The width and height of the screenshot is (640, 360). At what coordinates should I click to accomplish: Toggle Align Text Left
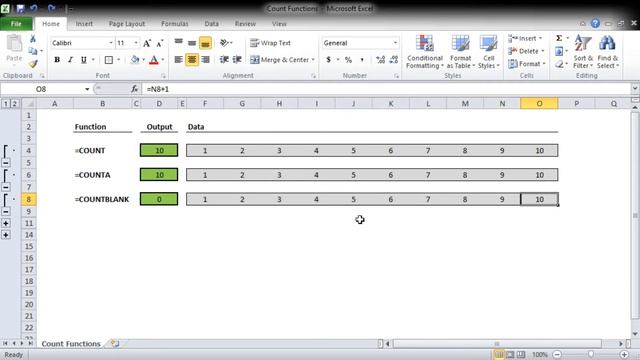tap(178, 60)
